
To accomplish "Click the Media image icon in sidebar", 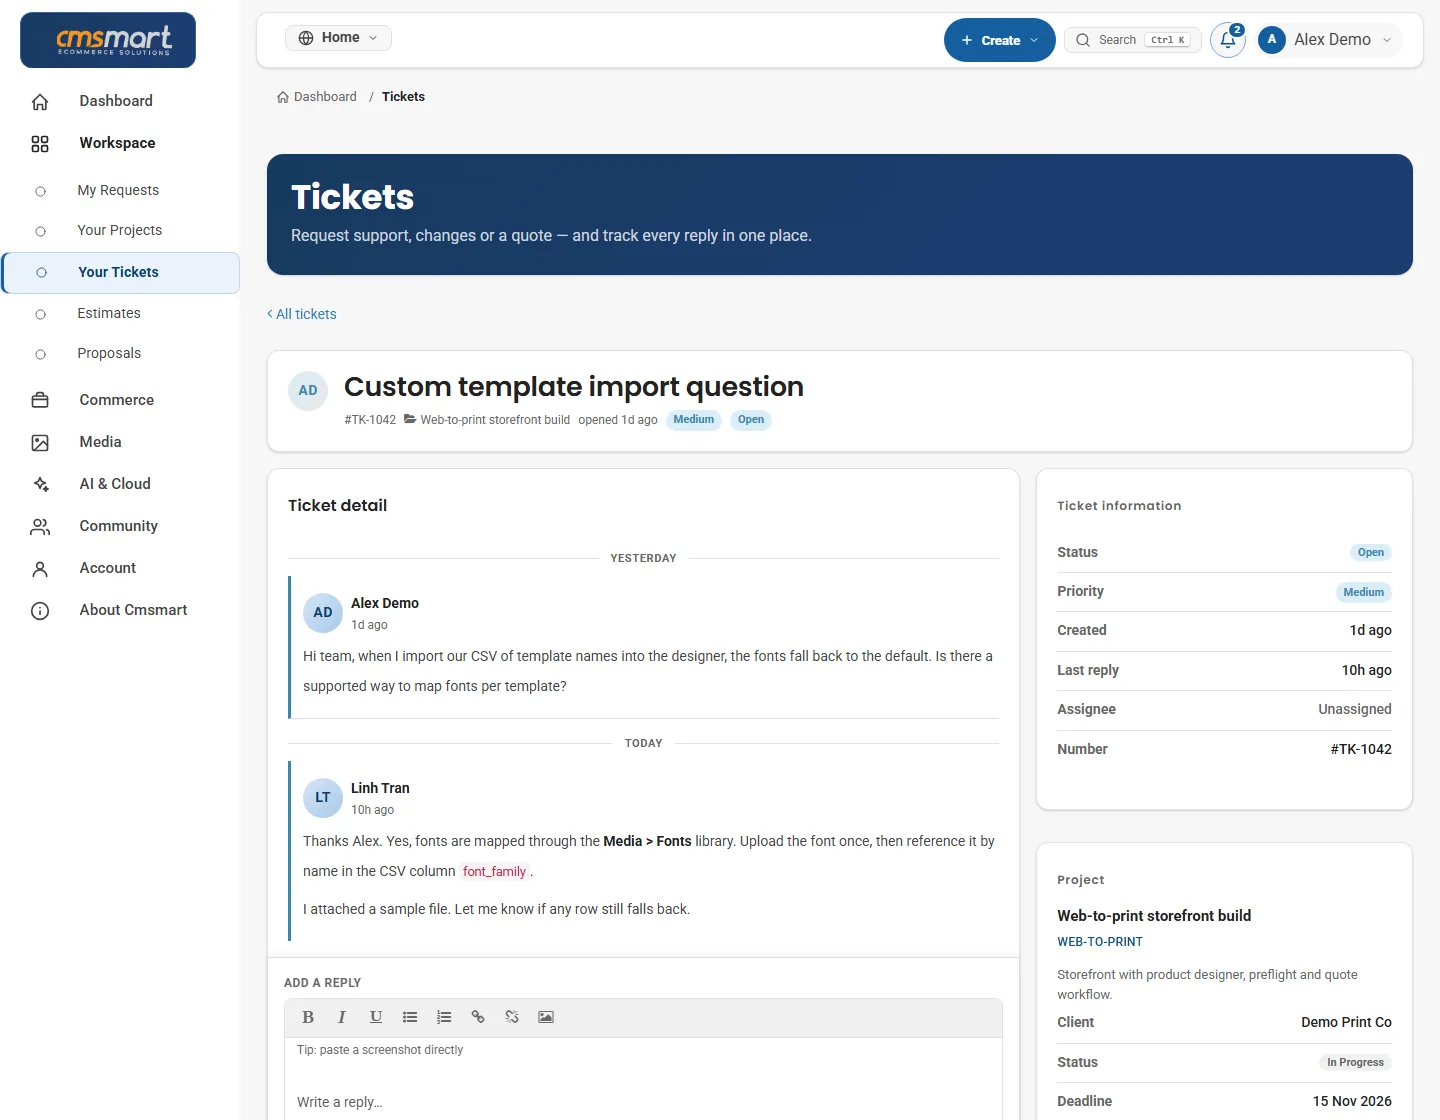I will [x=40, y=442].
